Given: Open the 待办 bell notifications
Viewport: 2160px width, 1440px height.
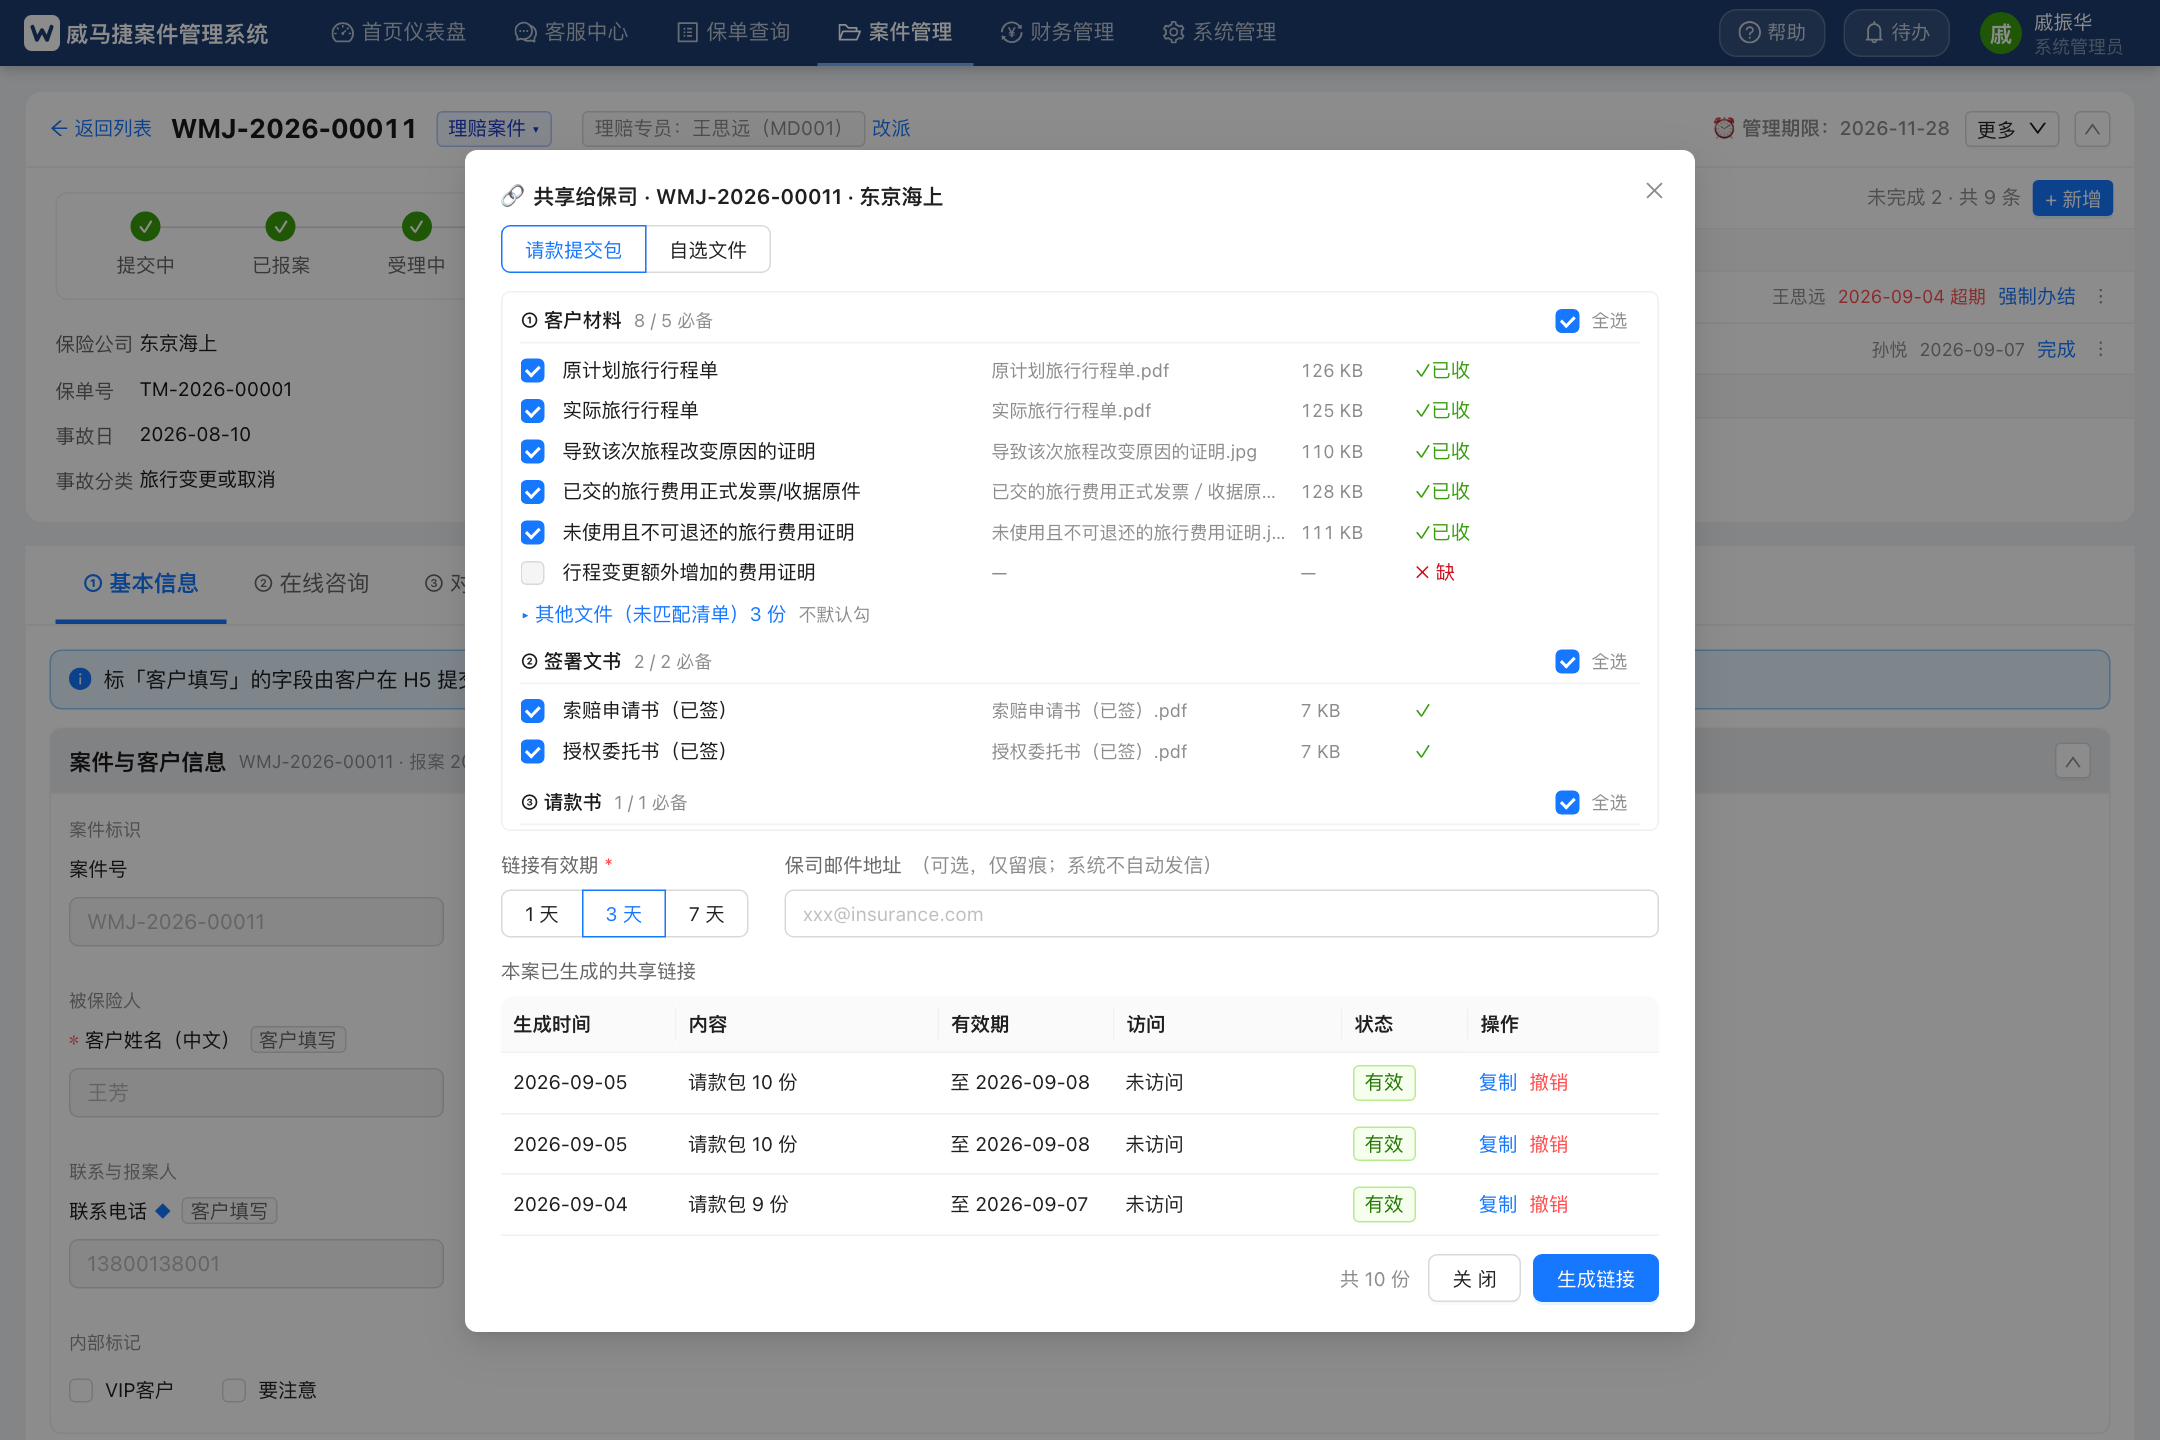Looking at the screenshot, I should [1896, 33].
